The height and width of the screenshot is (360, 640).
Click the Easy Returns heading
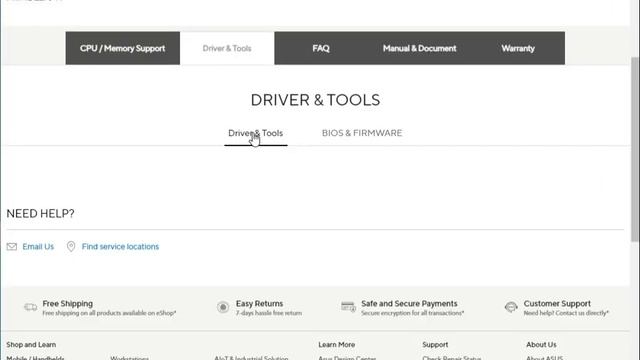point(259,304)
